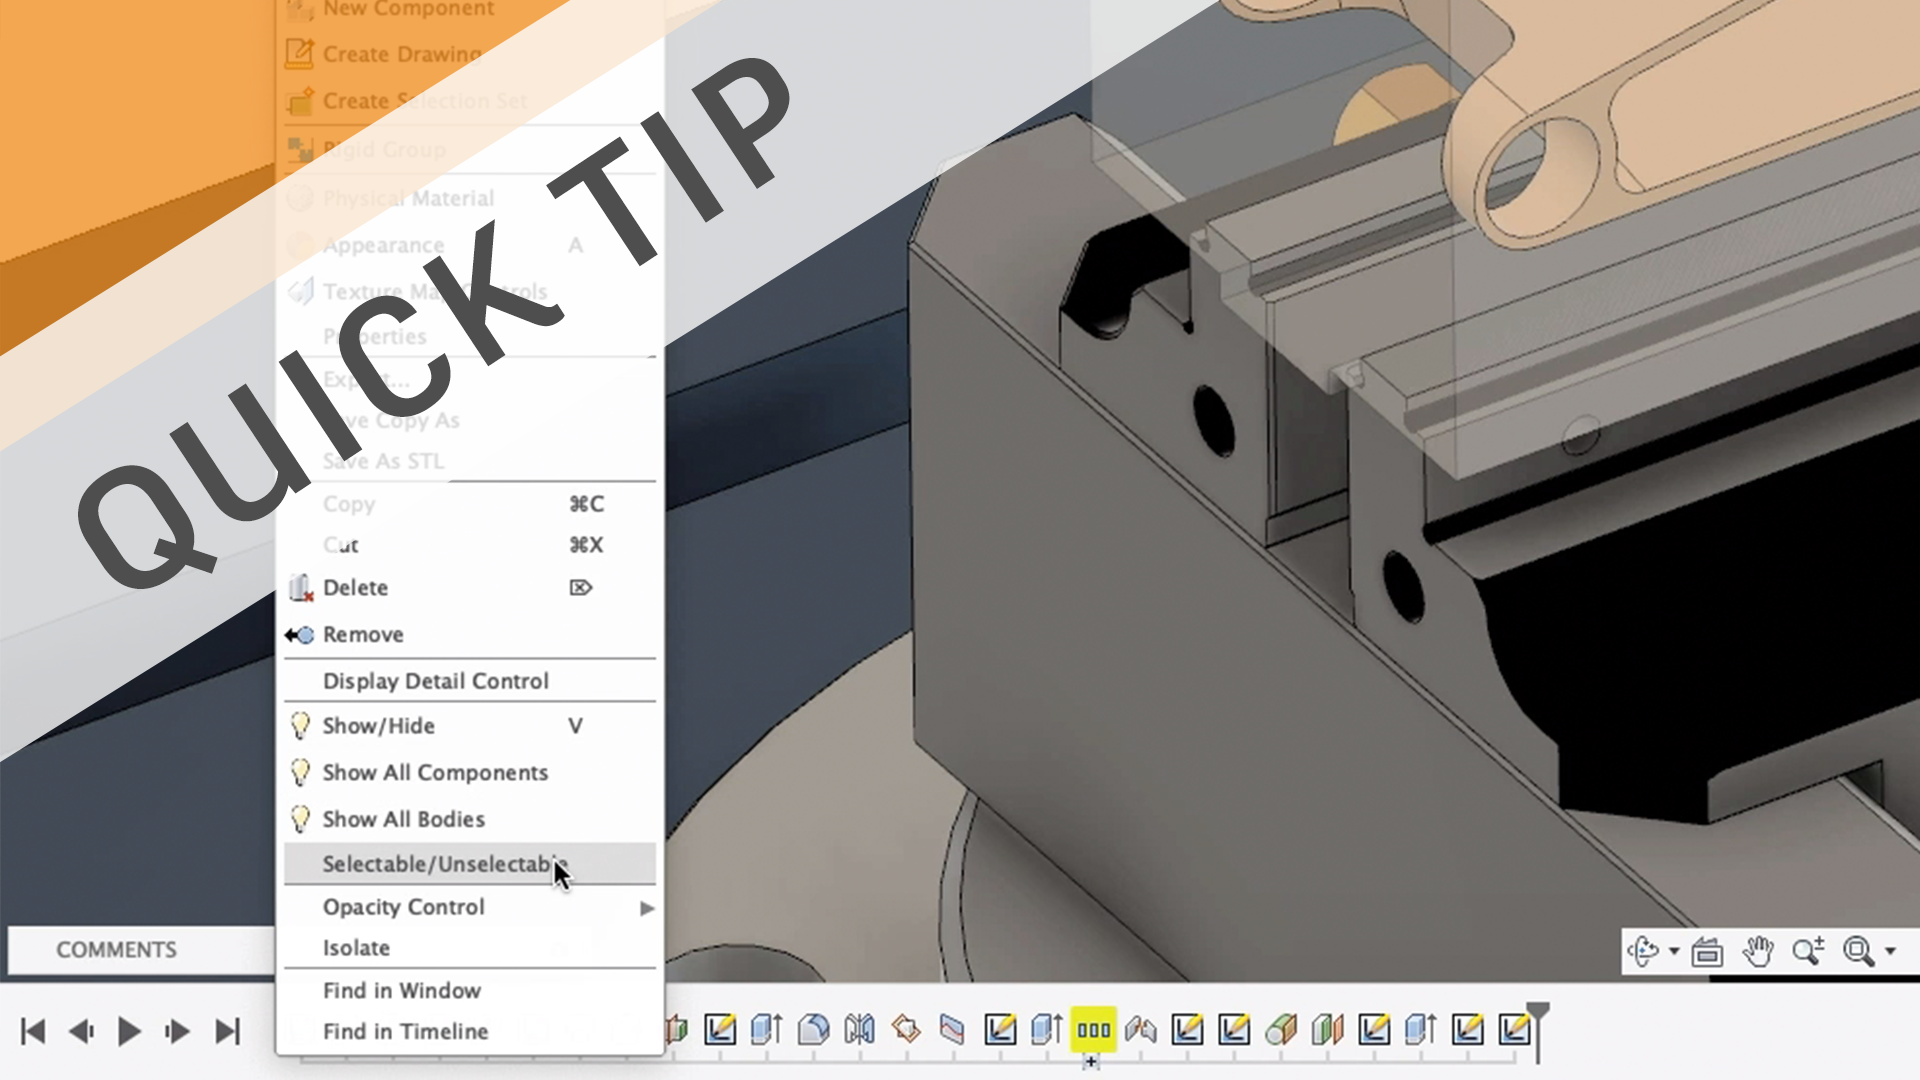The height and width of the screenshot is (1080, 1920).
Task: Select Isolate from the context menu
Action: click(356, 948)
